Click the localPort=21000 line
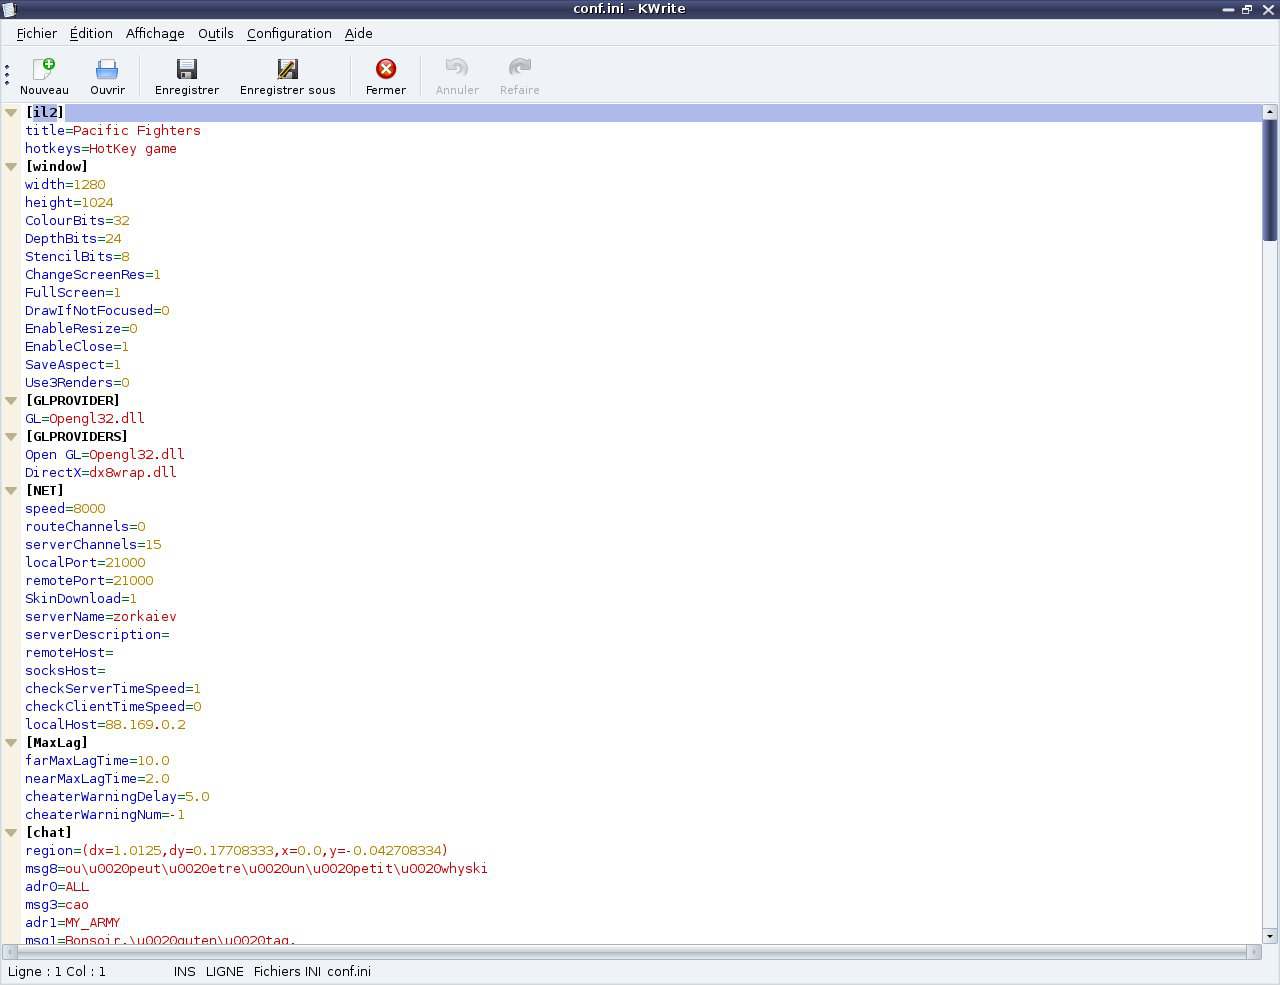The height and width of the screenshot is (985, 1280). [85, 563]
